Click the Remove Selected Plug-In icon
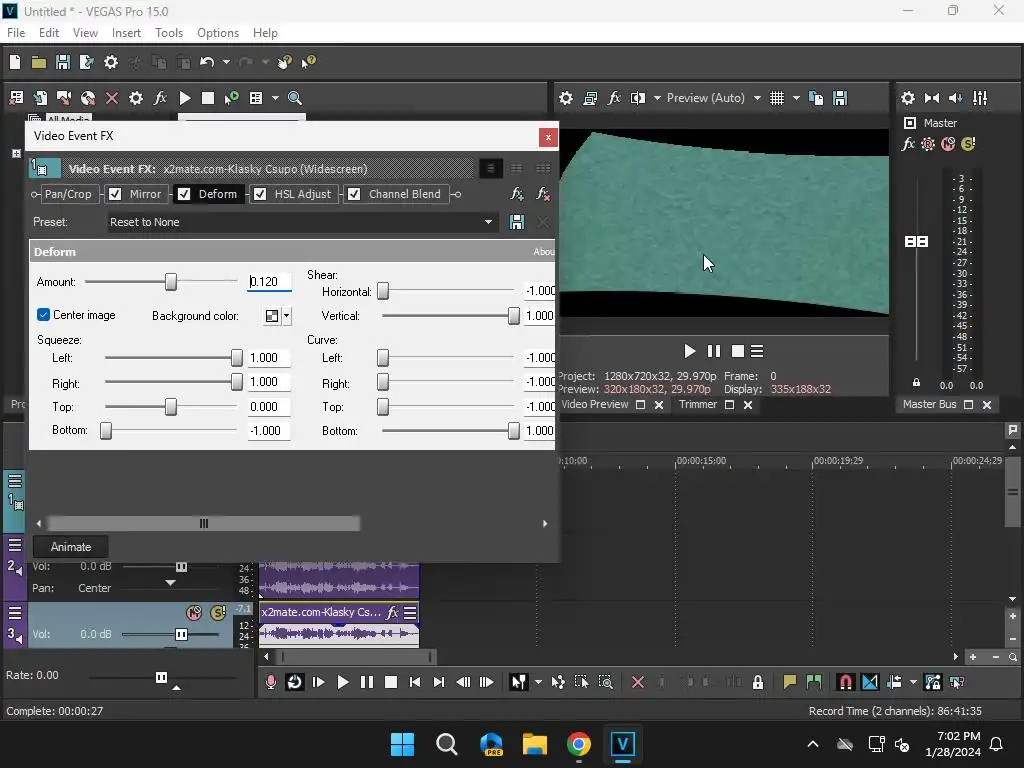The height and width of the screenshot is (768, 1024). click(x=543, y=194)
